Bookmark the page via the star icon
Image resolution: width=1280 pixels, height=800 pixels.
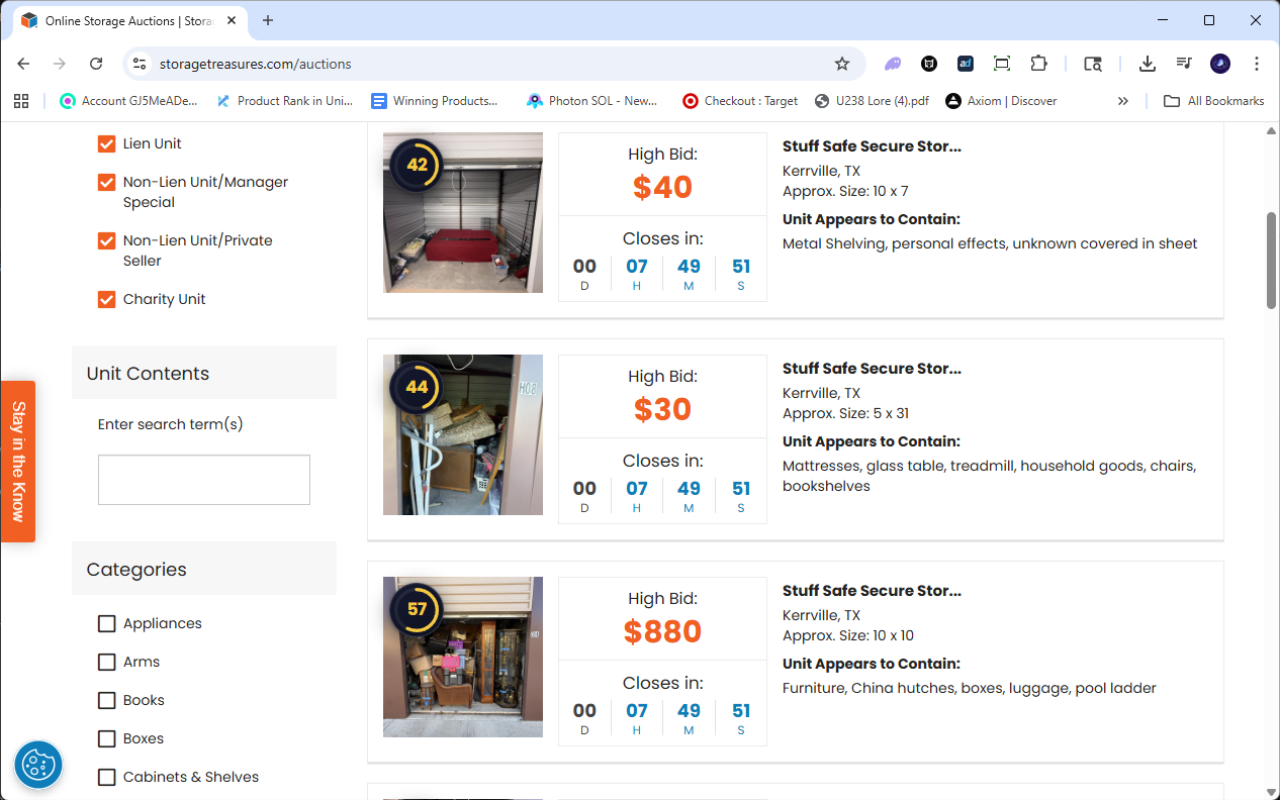(842, 63)
